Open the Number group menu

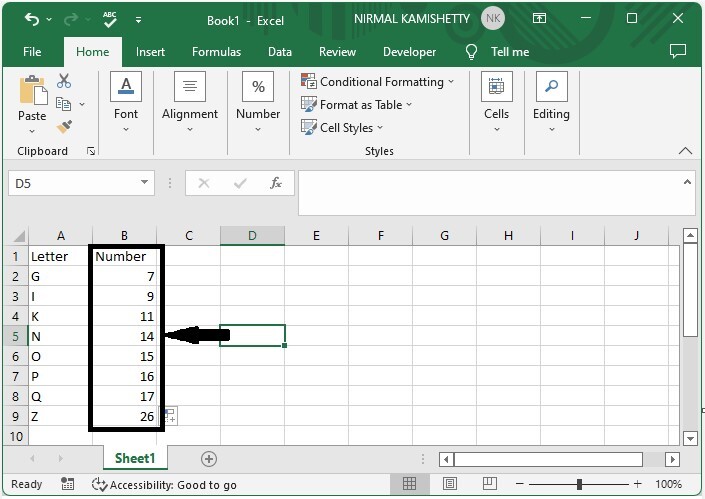click(258, 103)
